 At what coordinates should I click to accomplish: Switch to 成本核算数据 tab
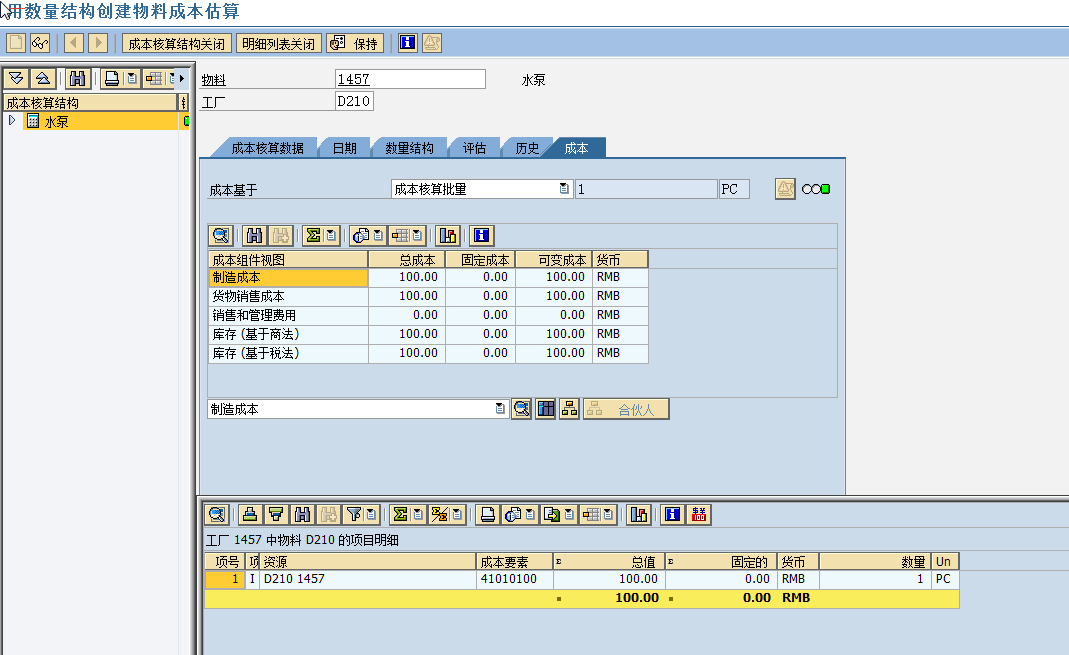click(x=267, y=148)
